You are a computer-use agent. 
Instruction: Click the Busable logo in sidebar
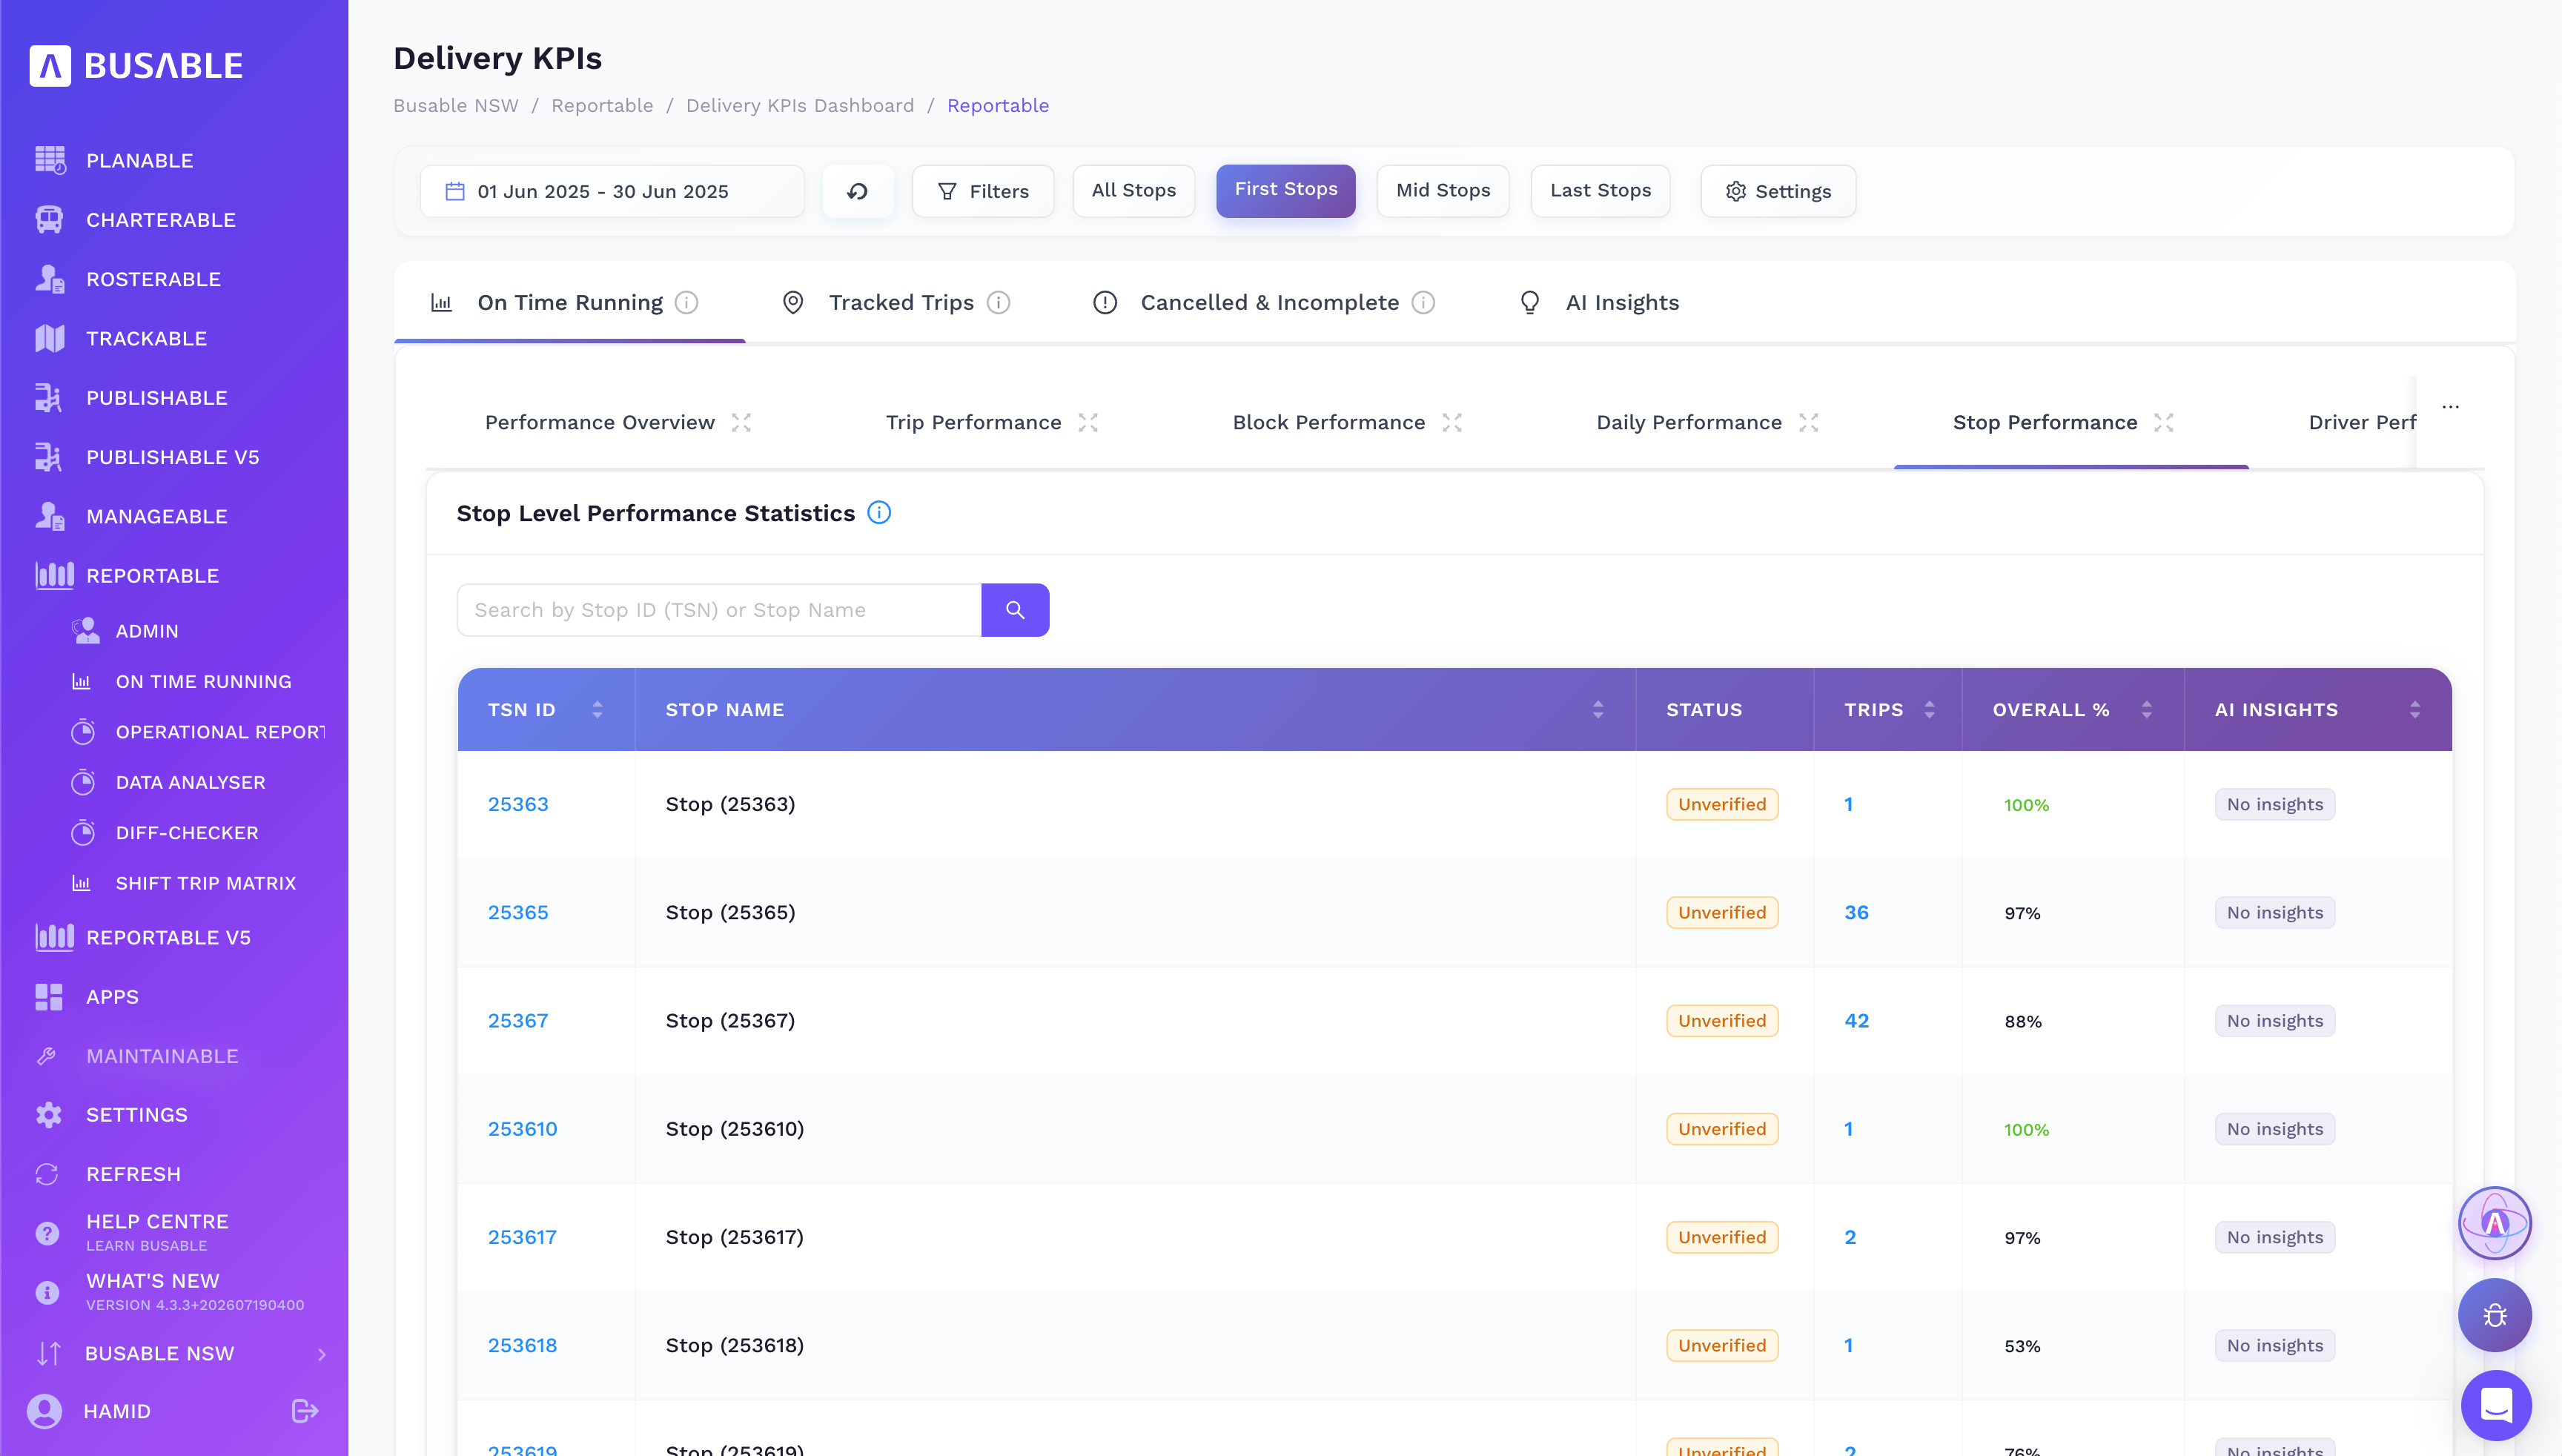[136, 66]
